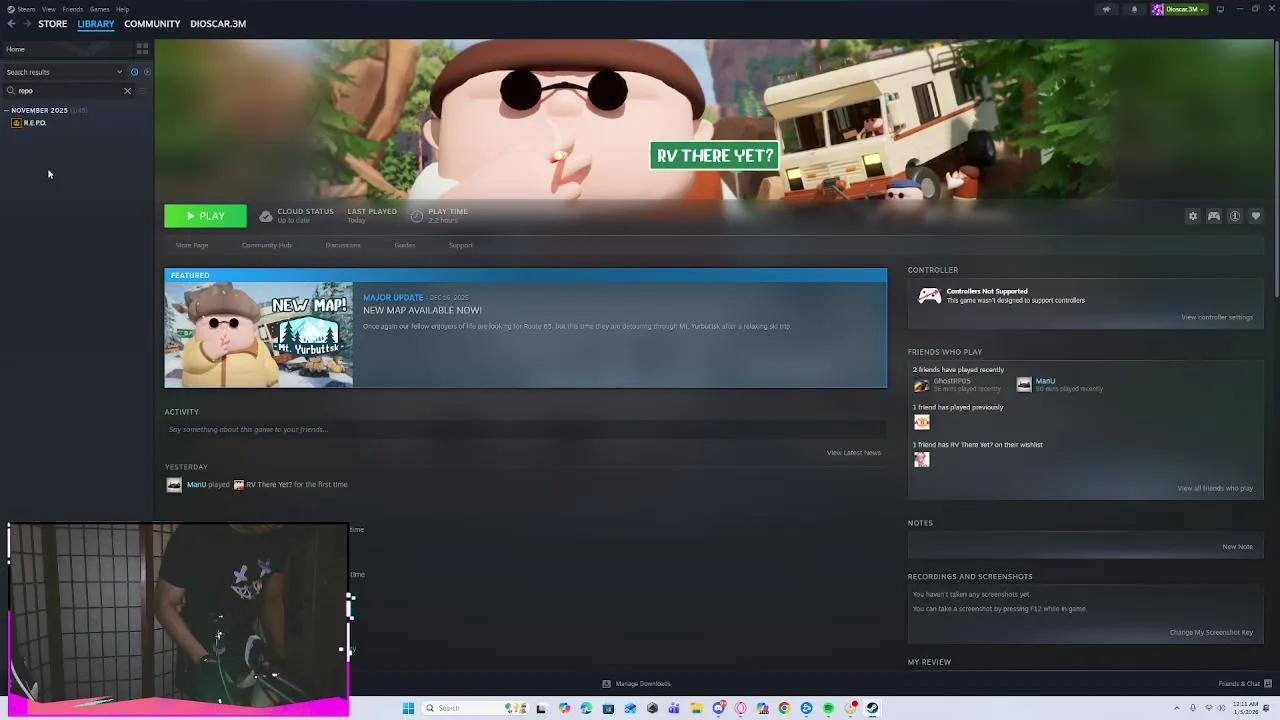Open the Steam taskbar icon
This screenshot has height=720, width=1280.
[x=872, y=708]
